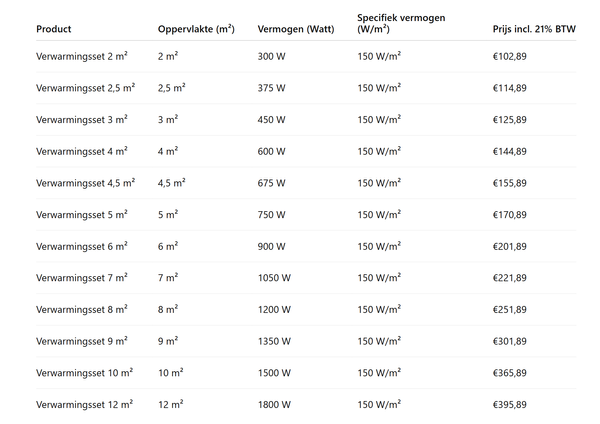Click the Verwarmingsset 3 m² entry
Screen dimensions: 600x424
(x=82, y=120)
